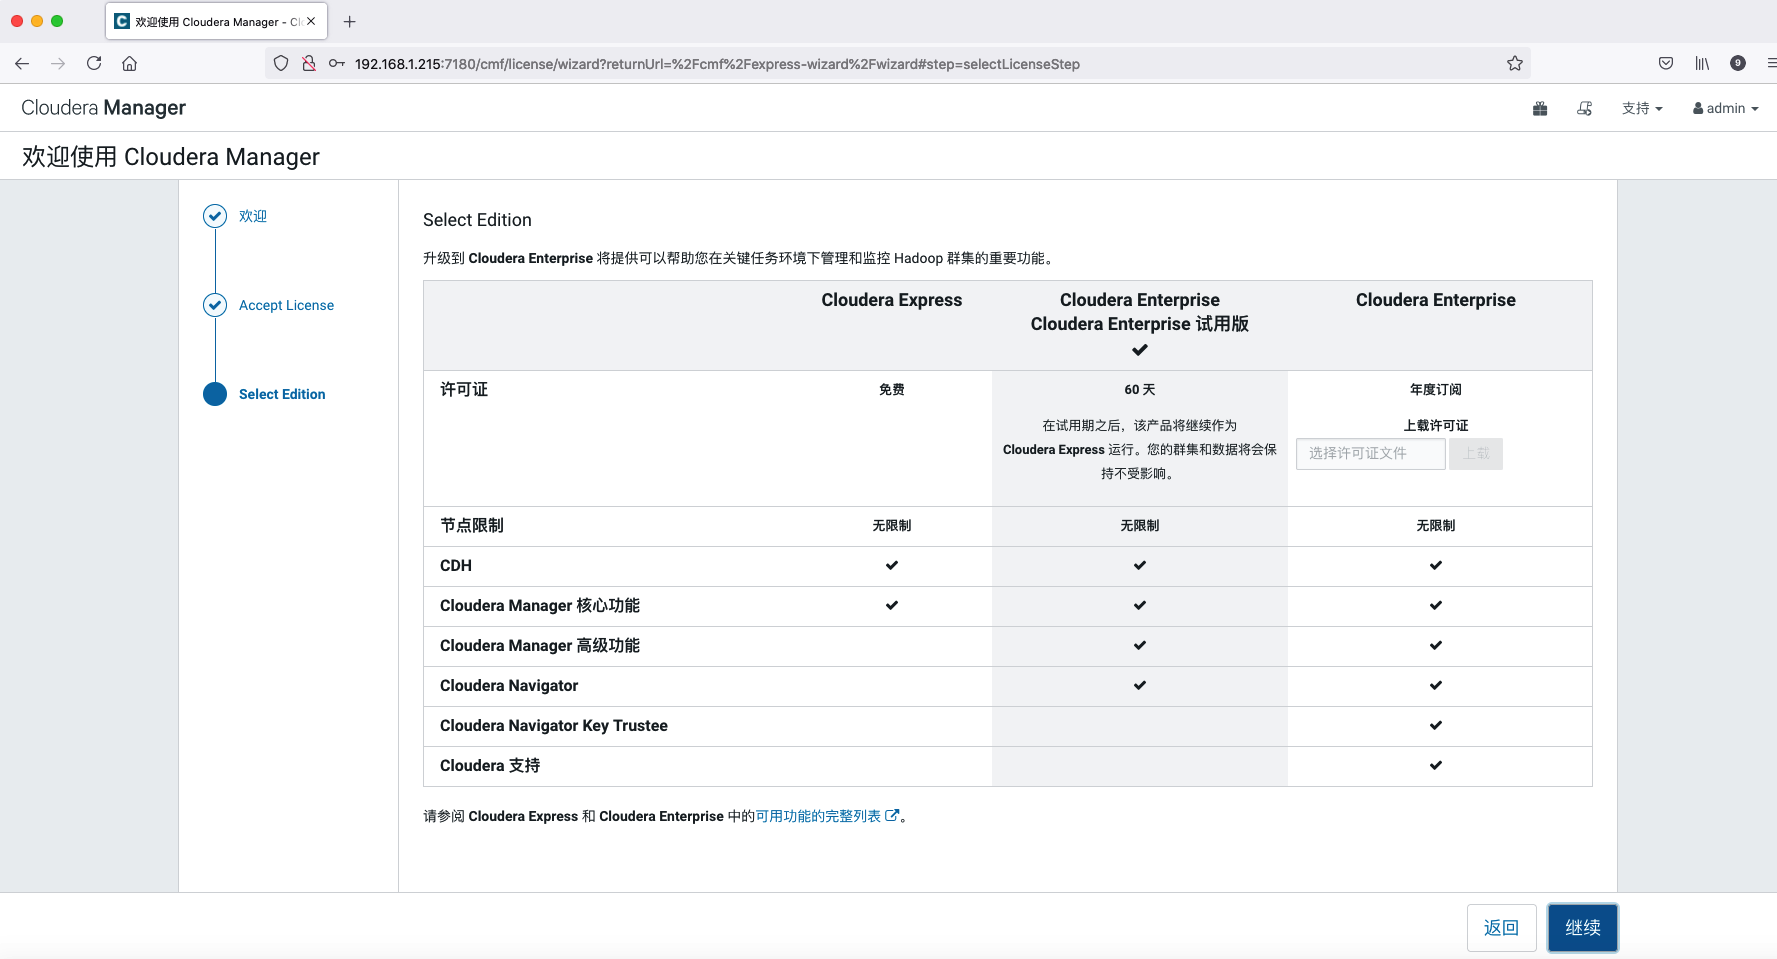
Task: Click the browser account badge icon
Action: 1738,63
